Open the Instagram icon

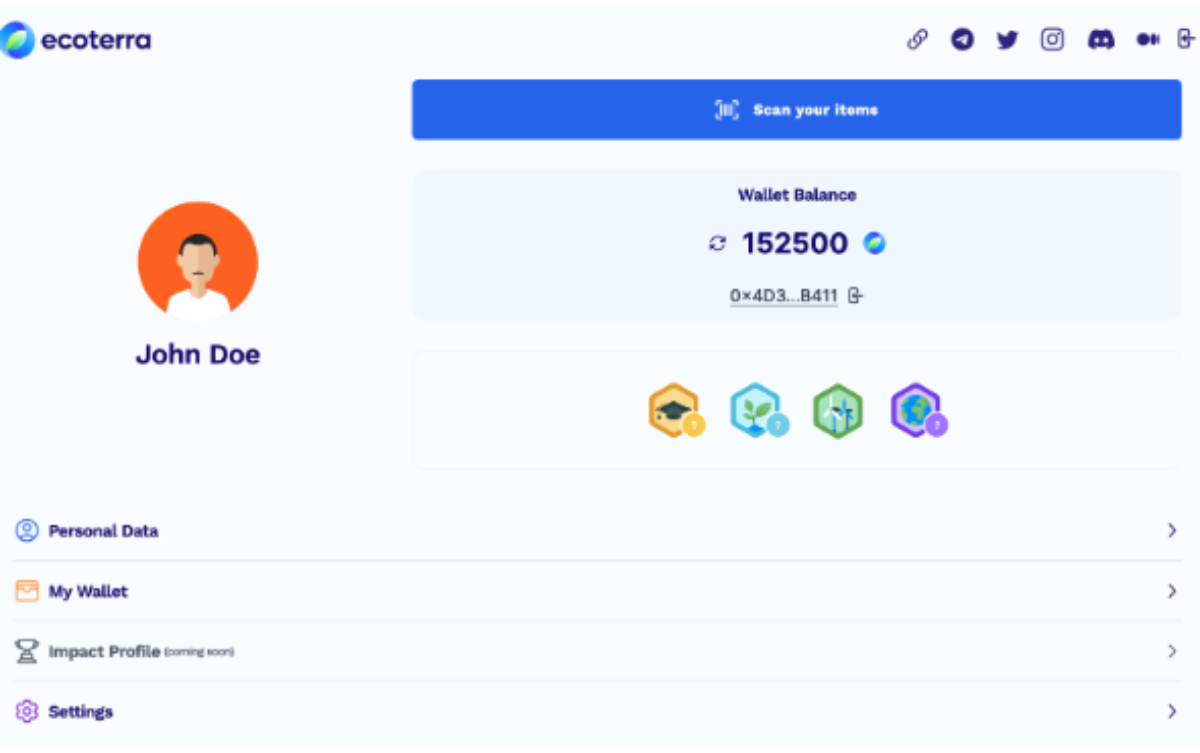pyautogui.click(x=1052, y=40)
